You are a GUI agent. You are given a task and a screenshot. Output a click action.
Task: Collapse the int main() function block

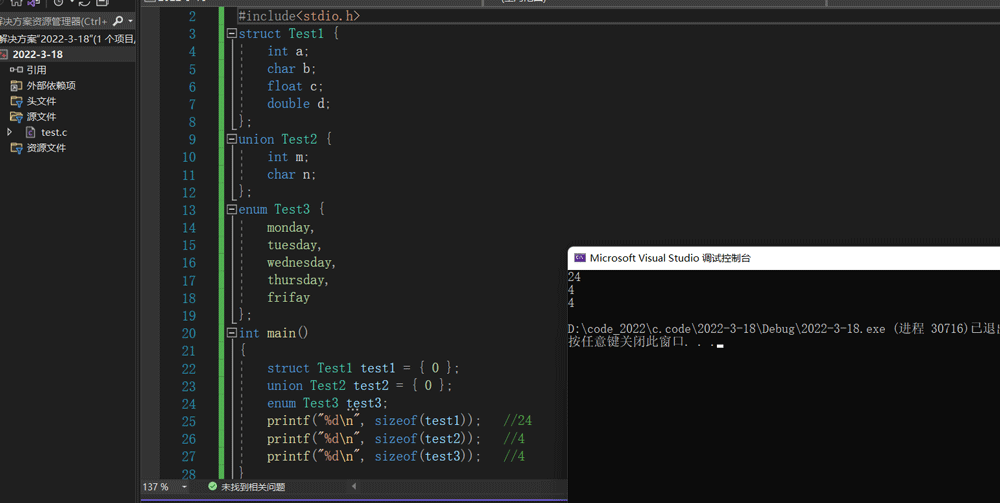pos(232,333)
